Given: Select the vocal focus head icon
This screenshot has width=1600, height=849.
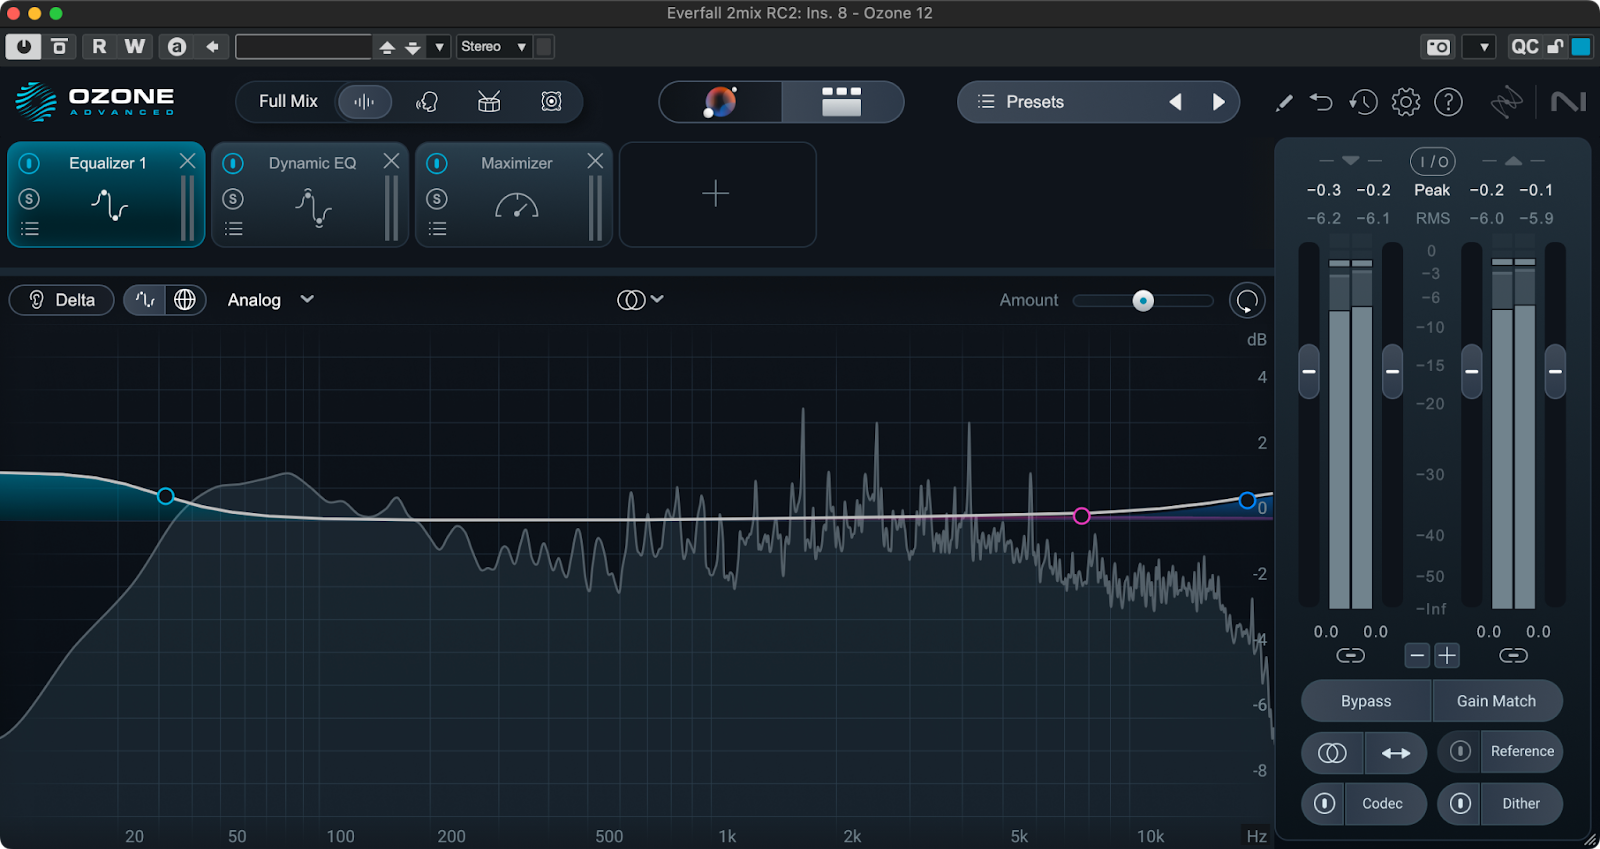Looking at the screenshot, I should (x=427, y=102).
